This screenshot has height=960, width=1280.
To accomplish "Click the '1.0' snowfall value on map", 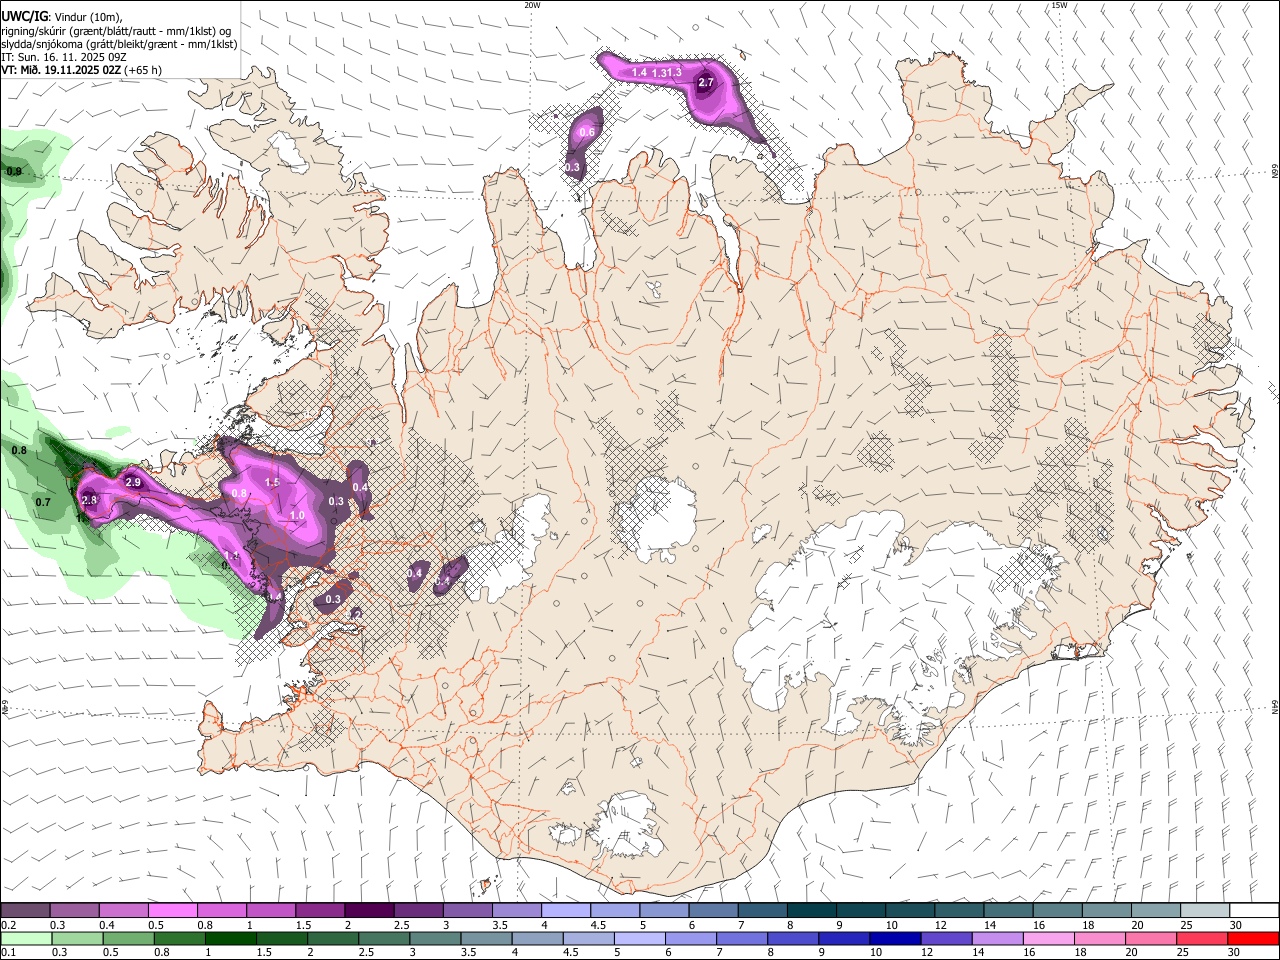I will pyautogui.click(x=297, y=516).
